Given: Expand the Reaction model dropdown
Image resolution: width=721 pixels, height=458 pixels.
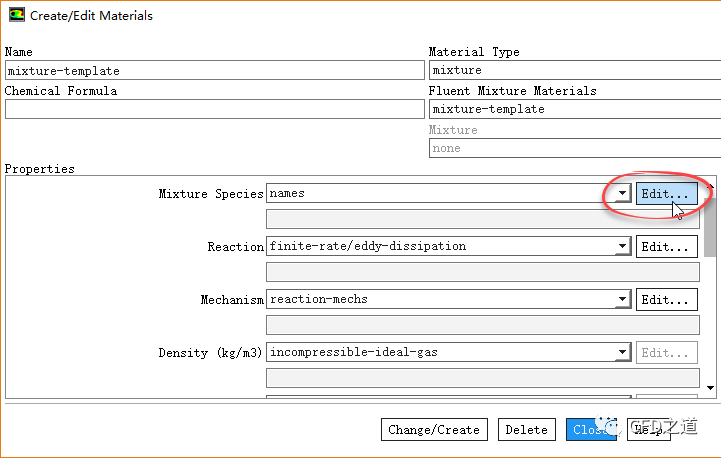Looking at the screenshot, I should pyautogui.click(x=621, y=247).
